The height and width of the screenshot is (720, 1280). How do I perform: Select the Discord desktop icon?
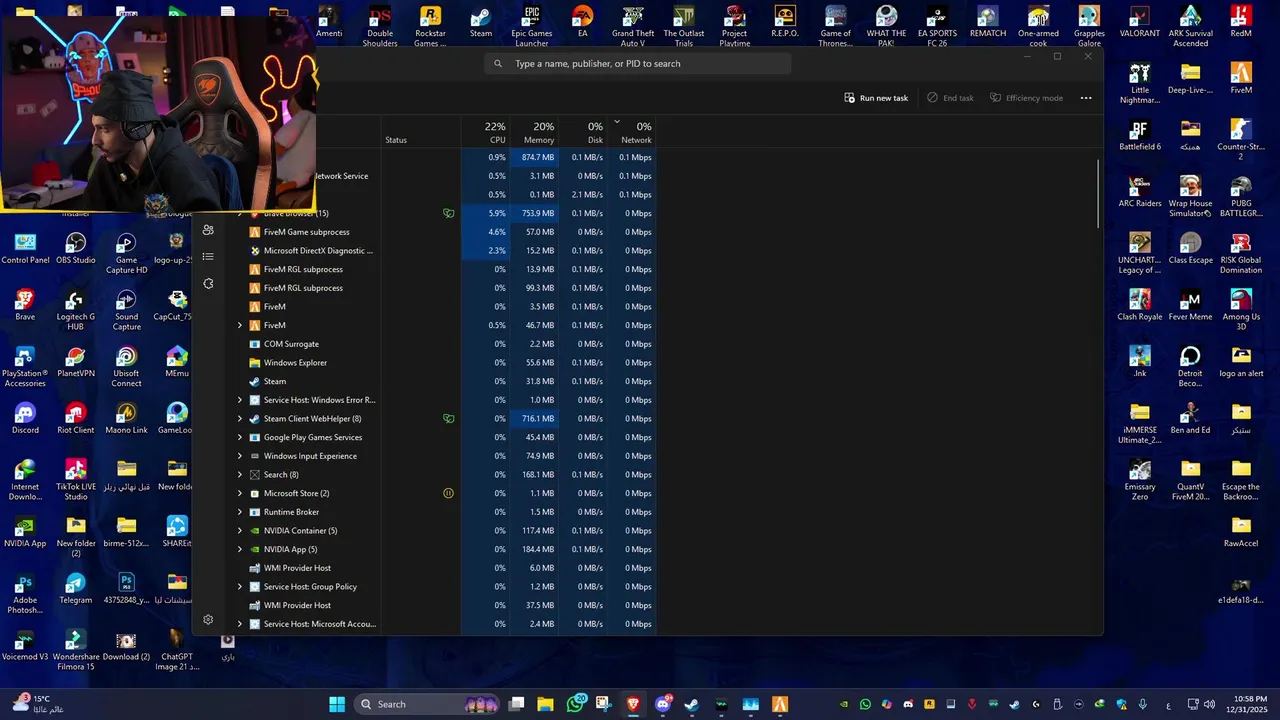pyautogui.click(x=25, y=419)
